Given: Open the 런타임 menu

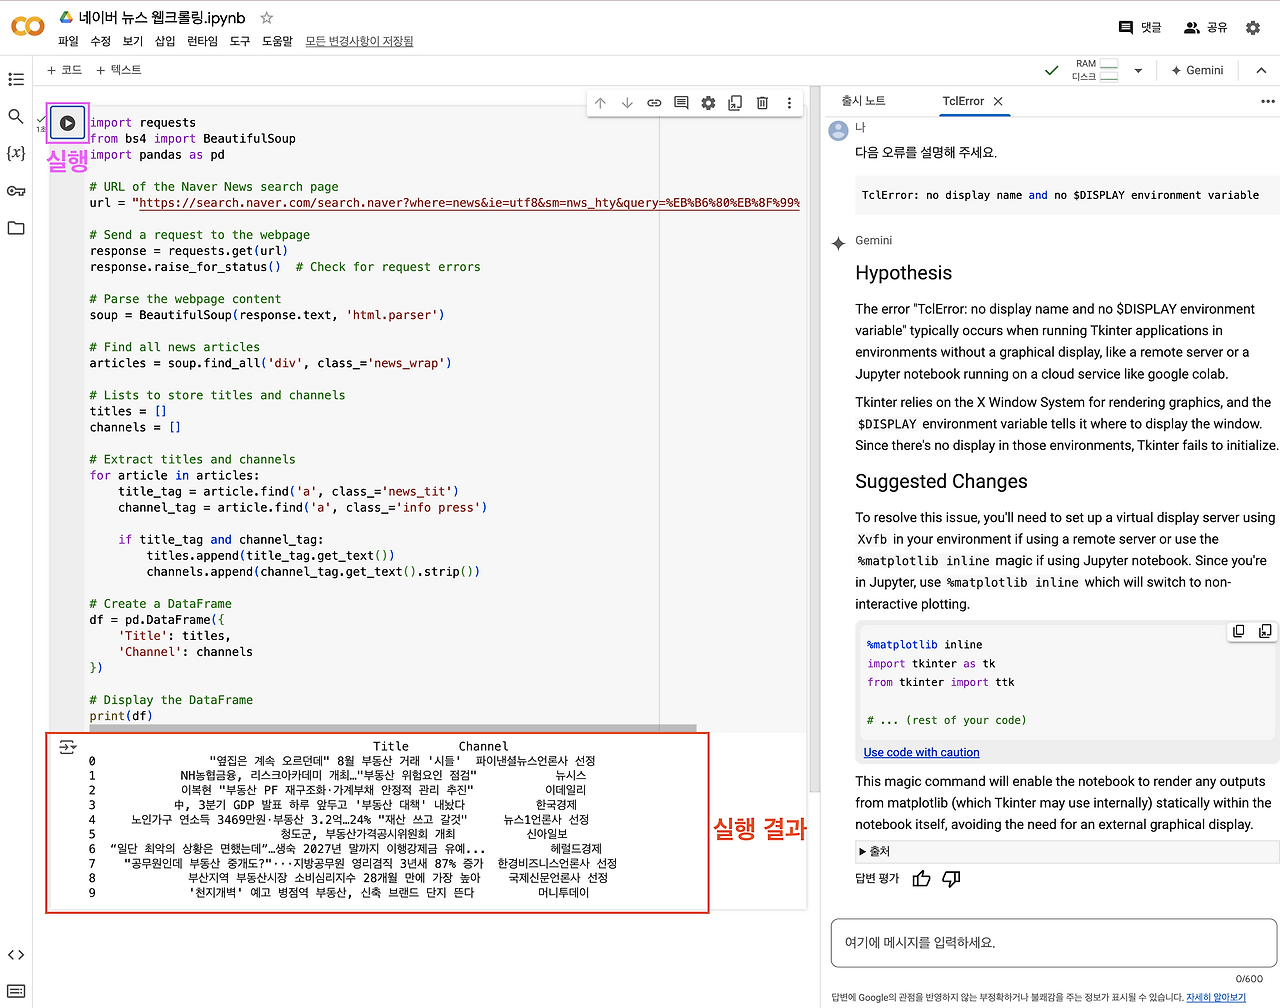Looking at the screenshot, I should tap(202, 41).
